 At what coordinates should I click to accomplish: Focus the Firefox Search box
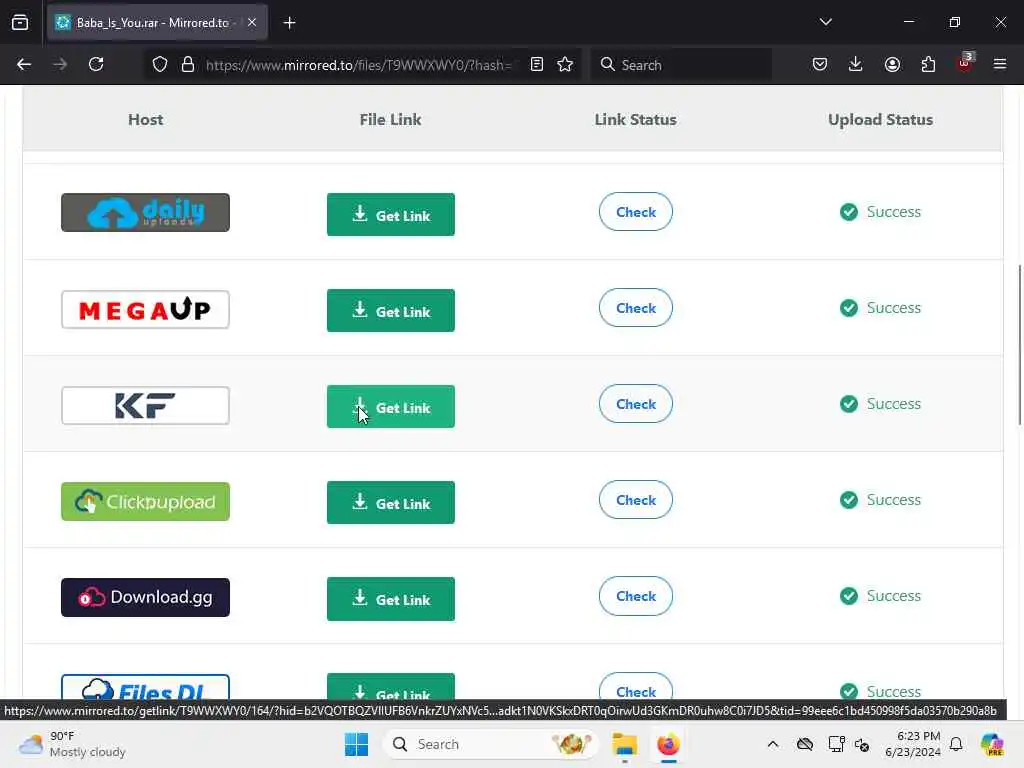[681, 65]
